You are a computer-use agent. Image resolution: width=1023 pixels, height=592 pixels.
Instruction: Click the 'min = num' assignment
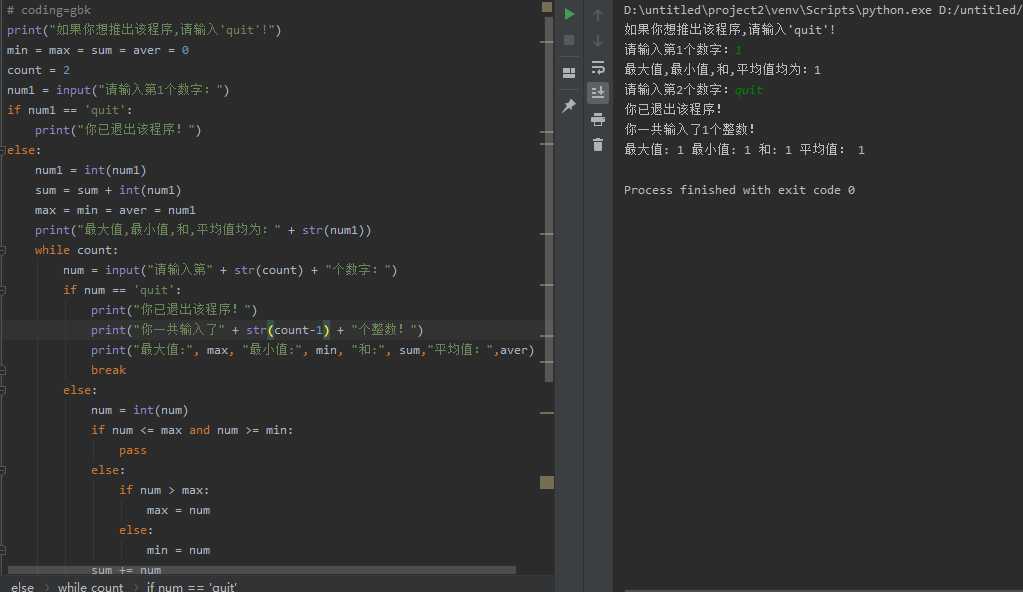click(178, 550)
